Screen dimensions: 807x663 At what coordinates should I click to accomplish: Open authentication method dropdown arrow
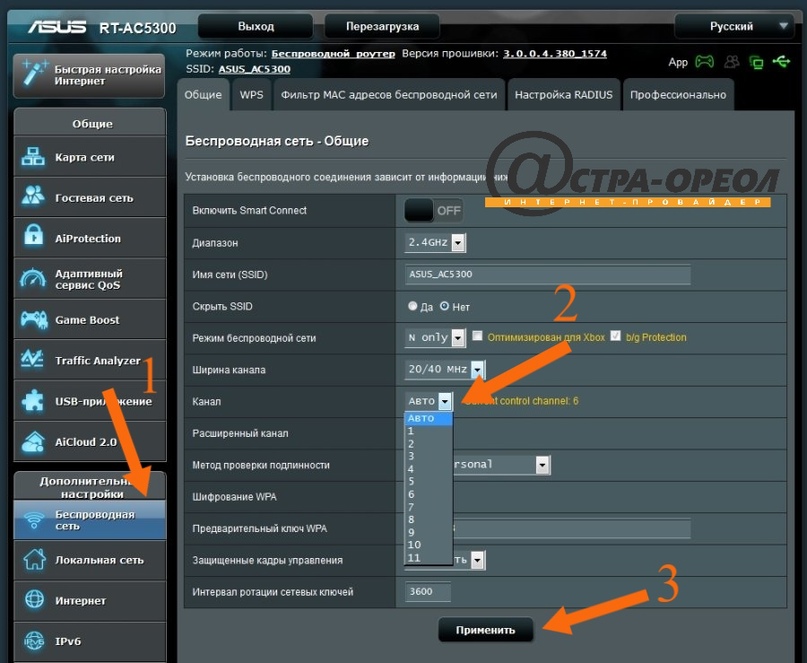pos(542,465)
